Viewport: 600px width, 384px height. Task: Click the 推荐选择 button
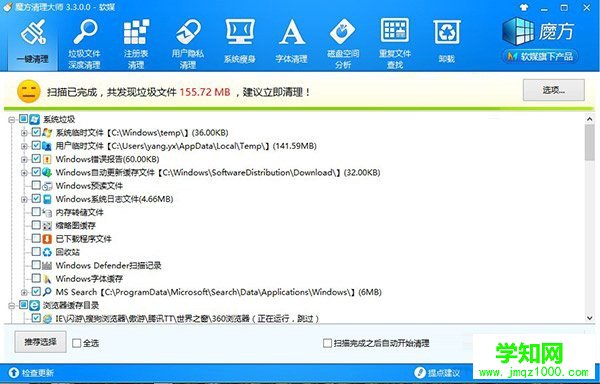click(x=41, y=342)
